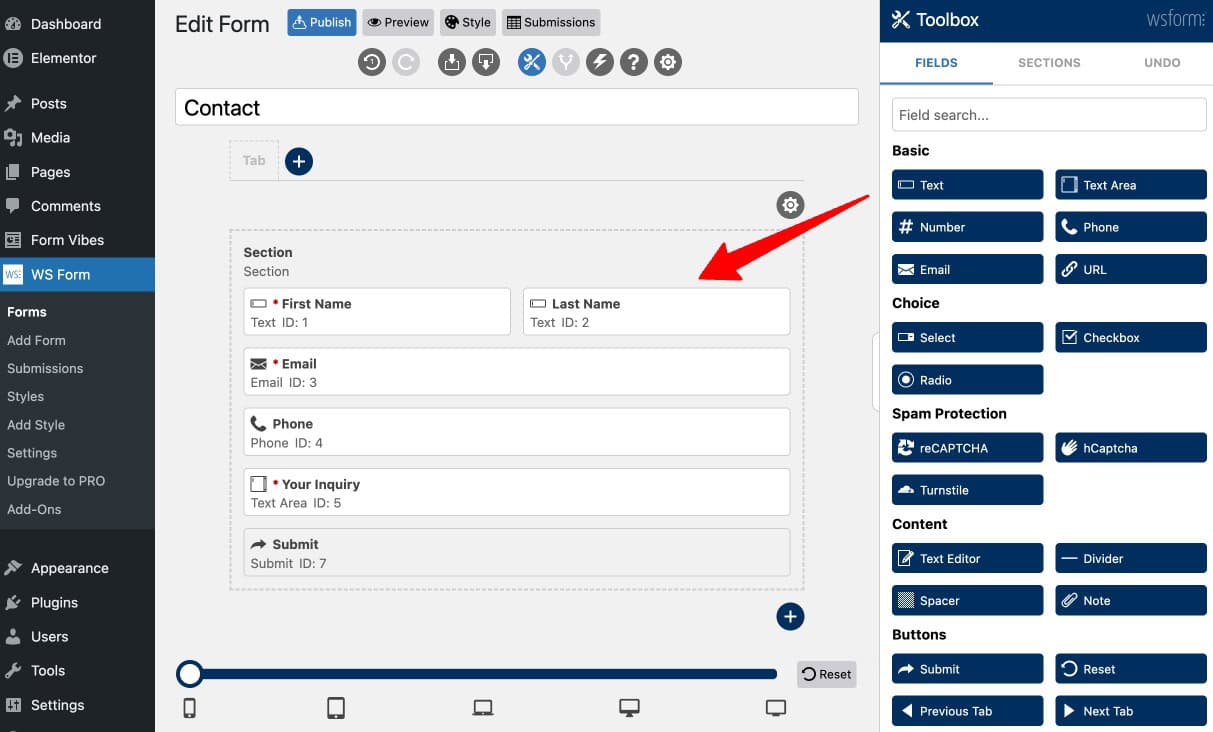The image size is (1213, 732).
Task: Select the Phone field ID 4
Action: tap(517, 432)
